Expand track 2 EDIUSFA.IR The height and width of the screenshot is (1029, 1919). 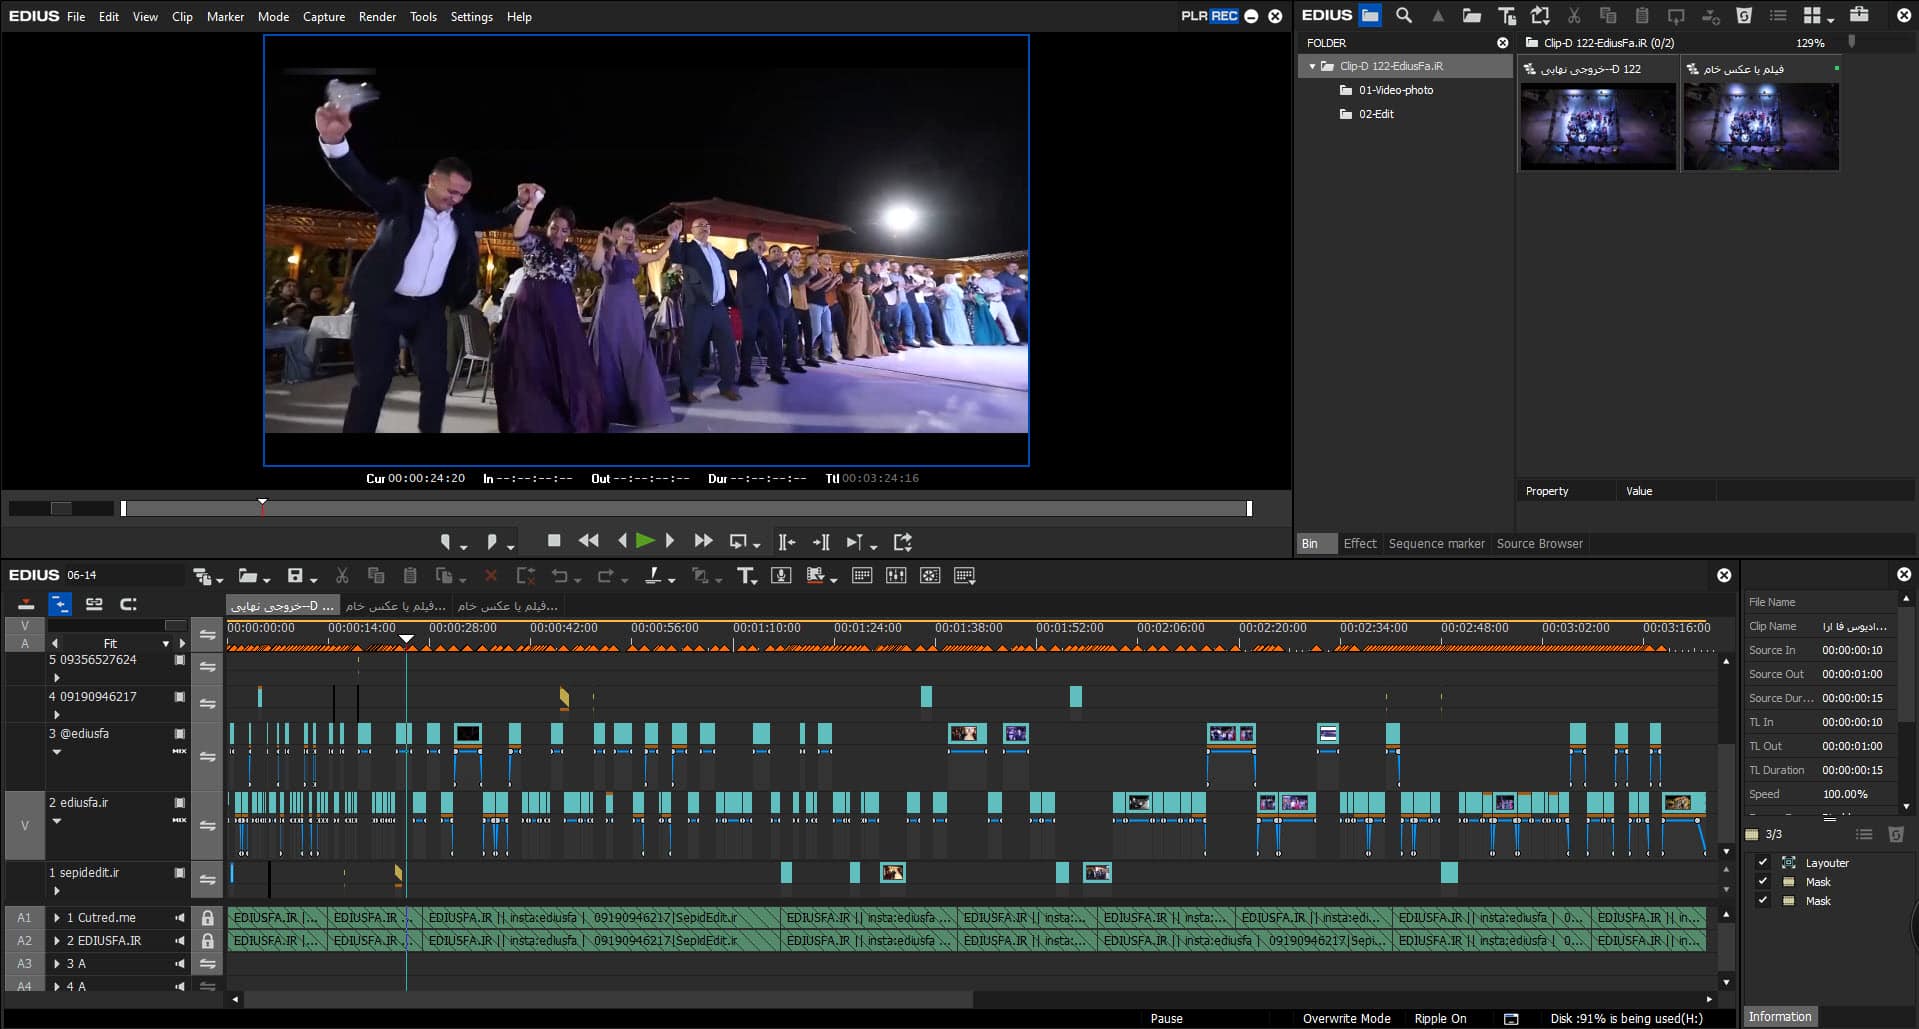click(x=57, y=941)
